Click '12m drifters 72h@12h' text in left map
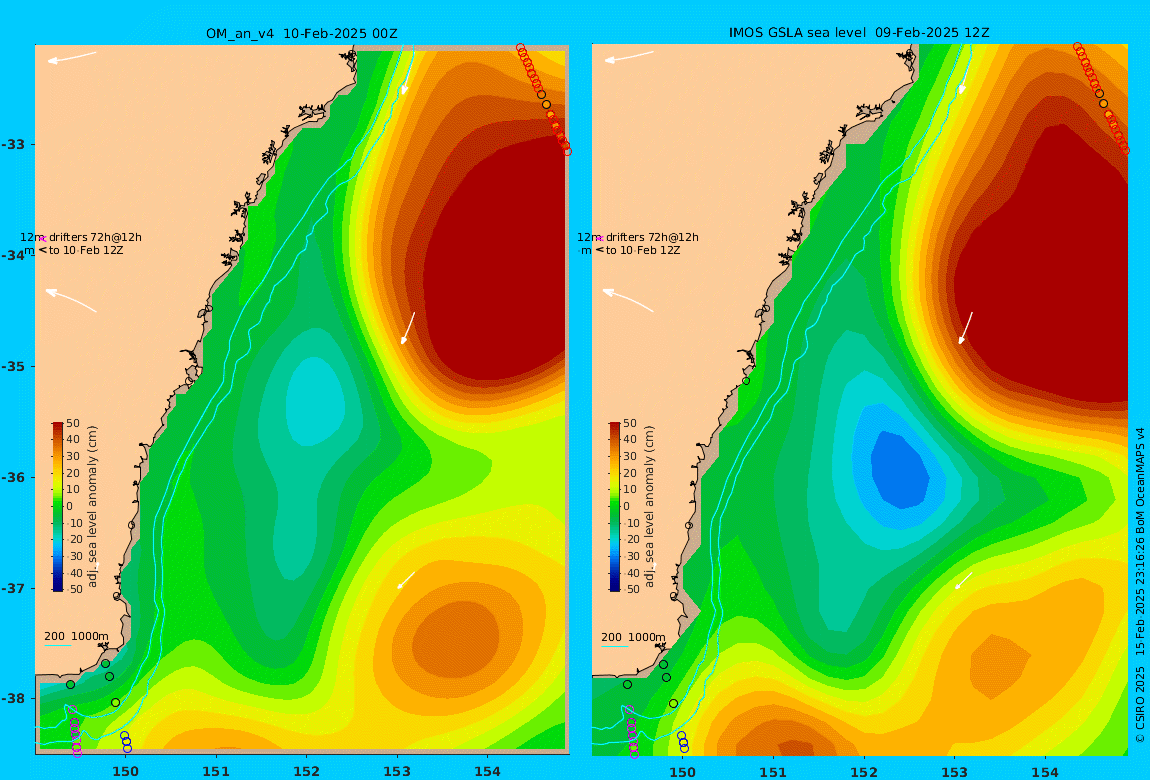1150x780 pixels. [81, 238]
